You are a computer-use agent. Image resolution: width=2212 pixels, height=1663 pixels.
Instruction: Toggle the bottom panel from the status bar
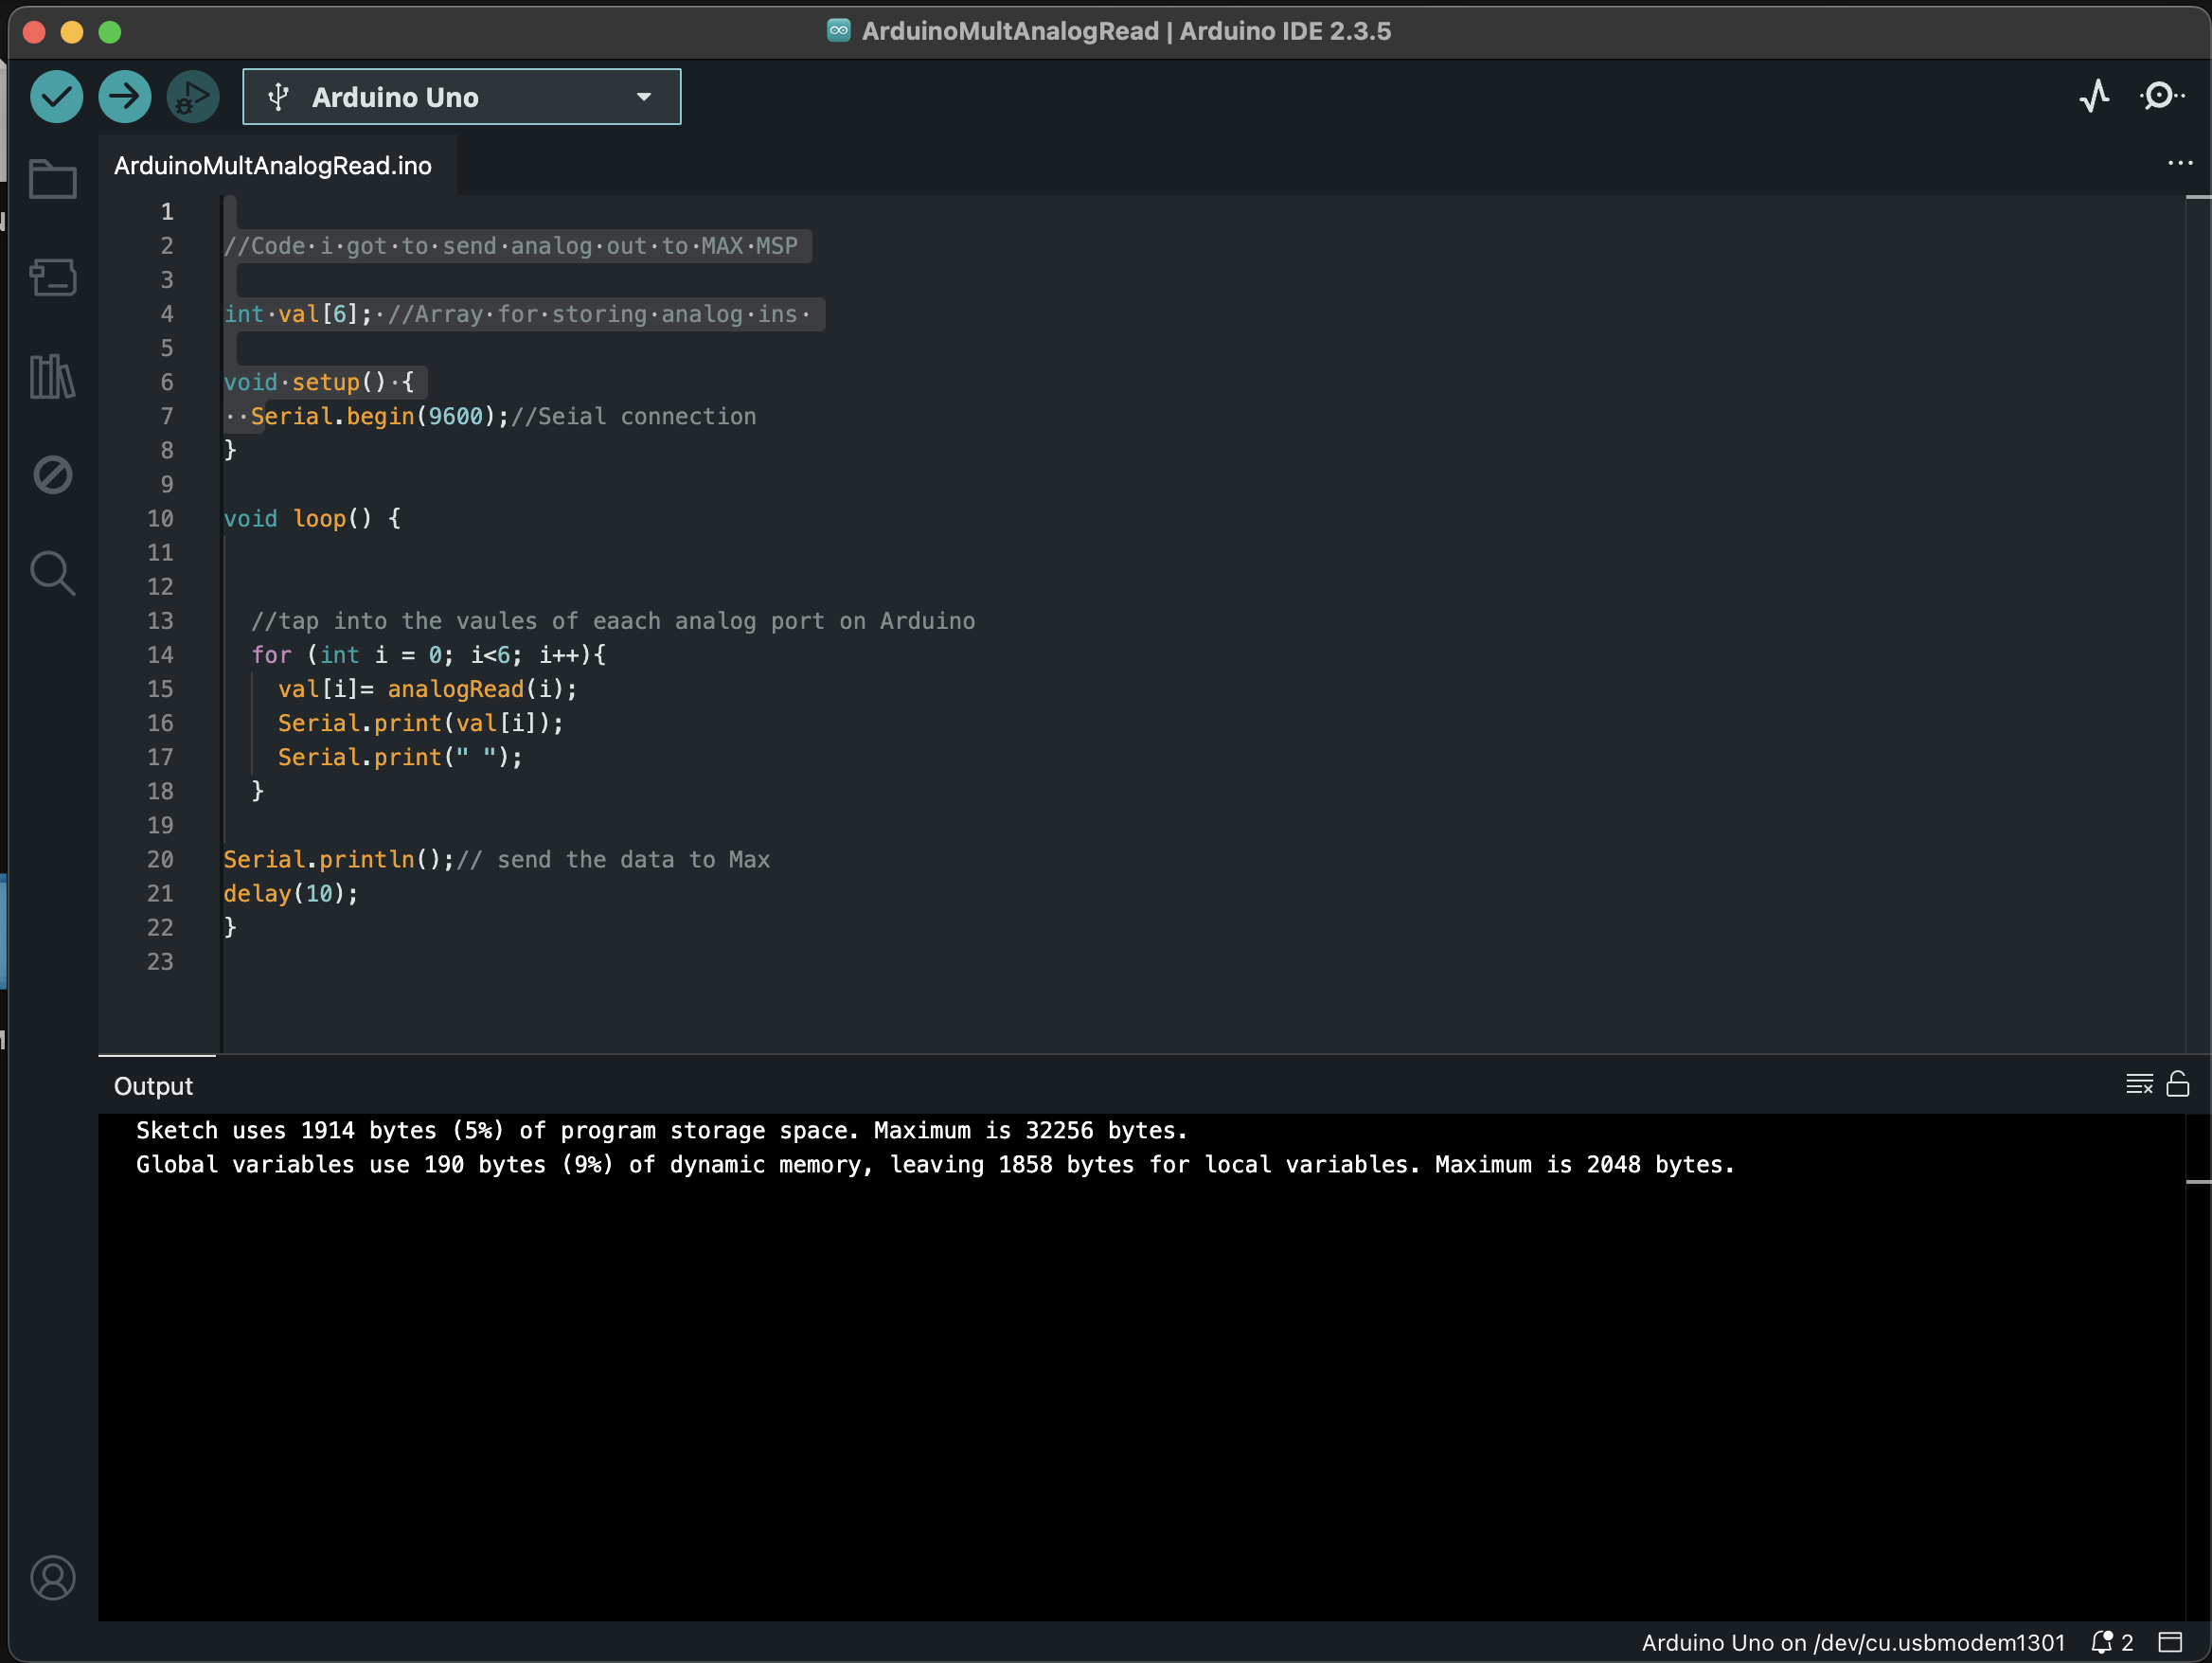pyautogui.click(x=2169, y=1642)
